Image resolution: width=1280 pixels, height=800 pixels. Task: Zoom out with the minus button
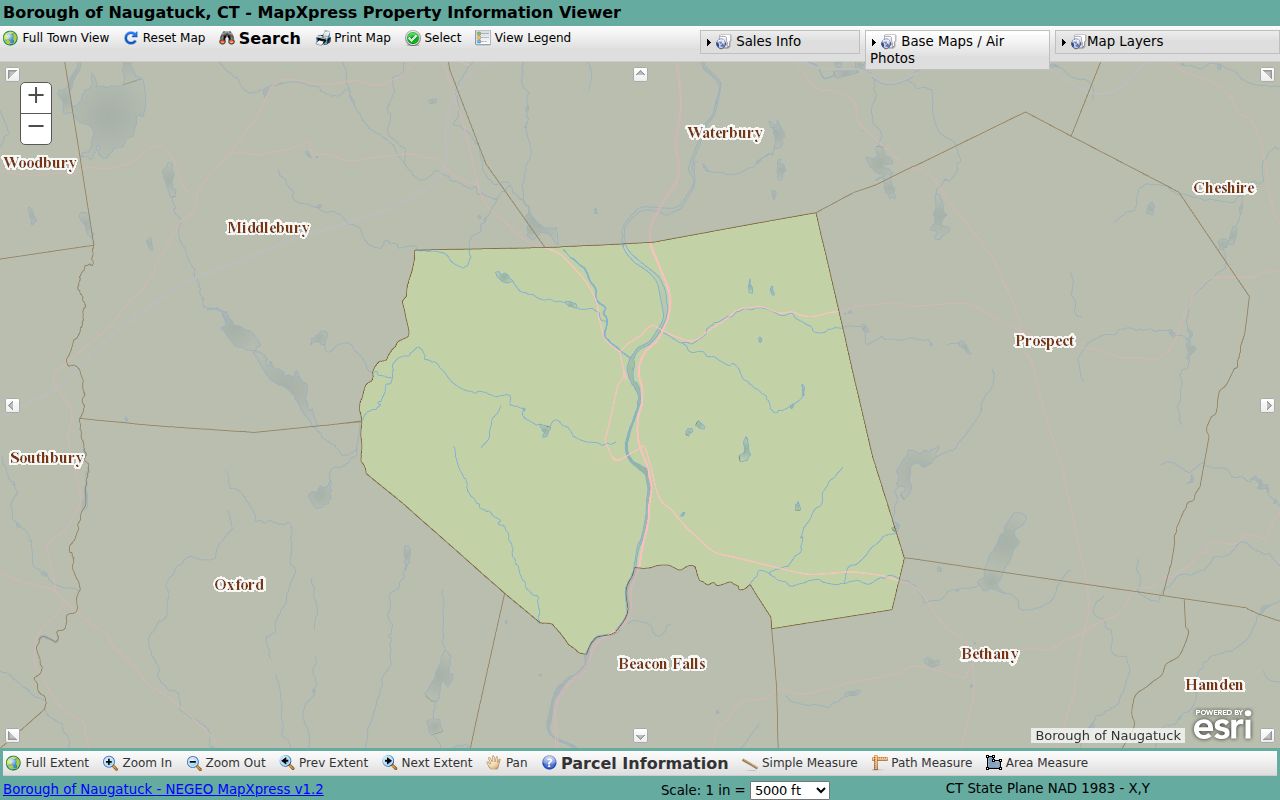[x=36, y=128]
